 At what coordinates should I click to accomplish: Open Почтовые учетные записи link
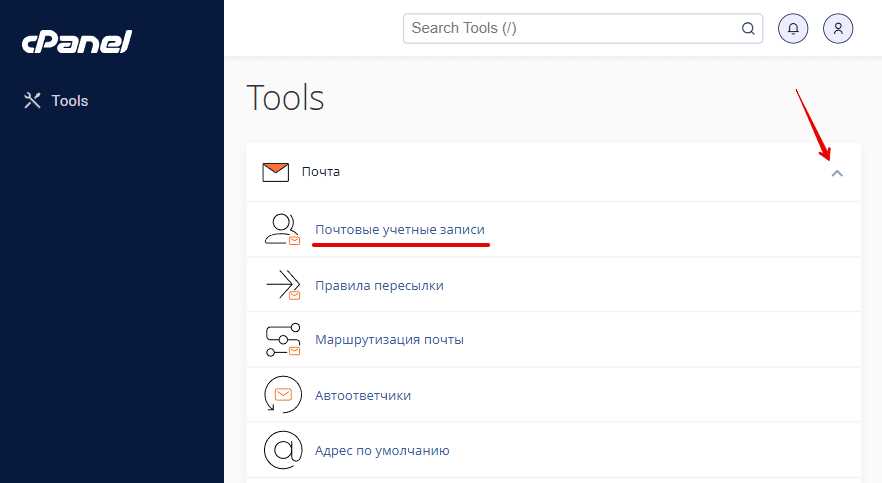399,229
